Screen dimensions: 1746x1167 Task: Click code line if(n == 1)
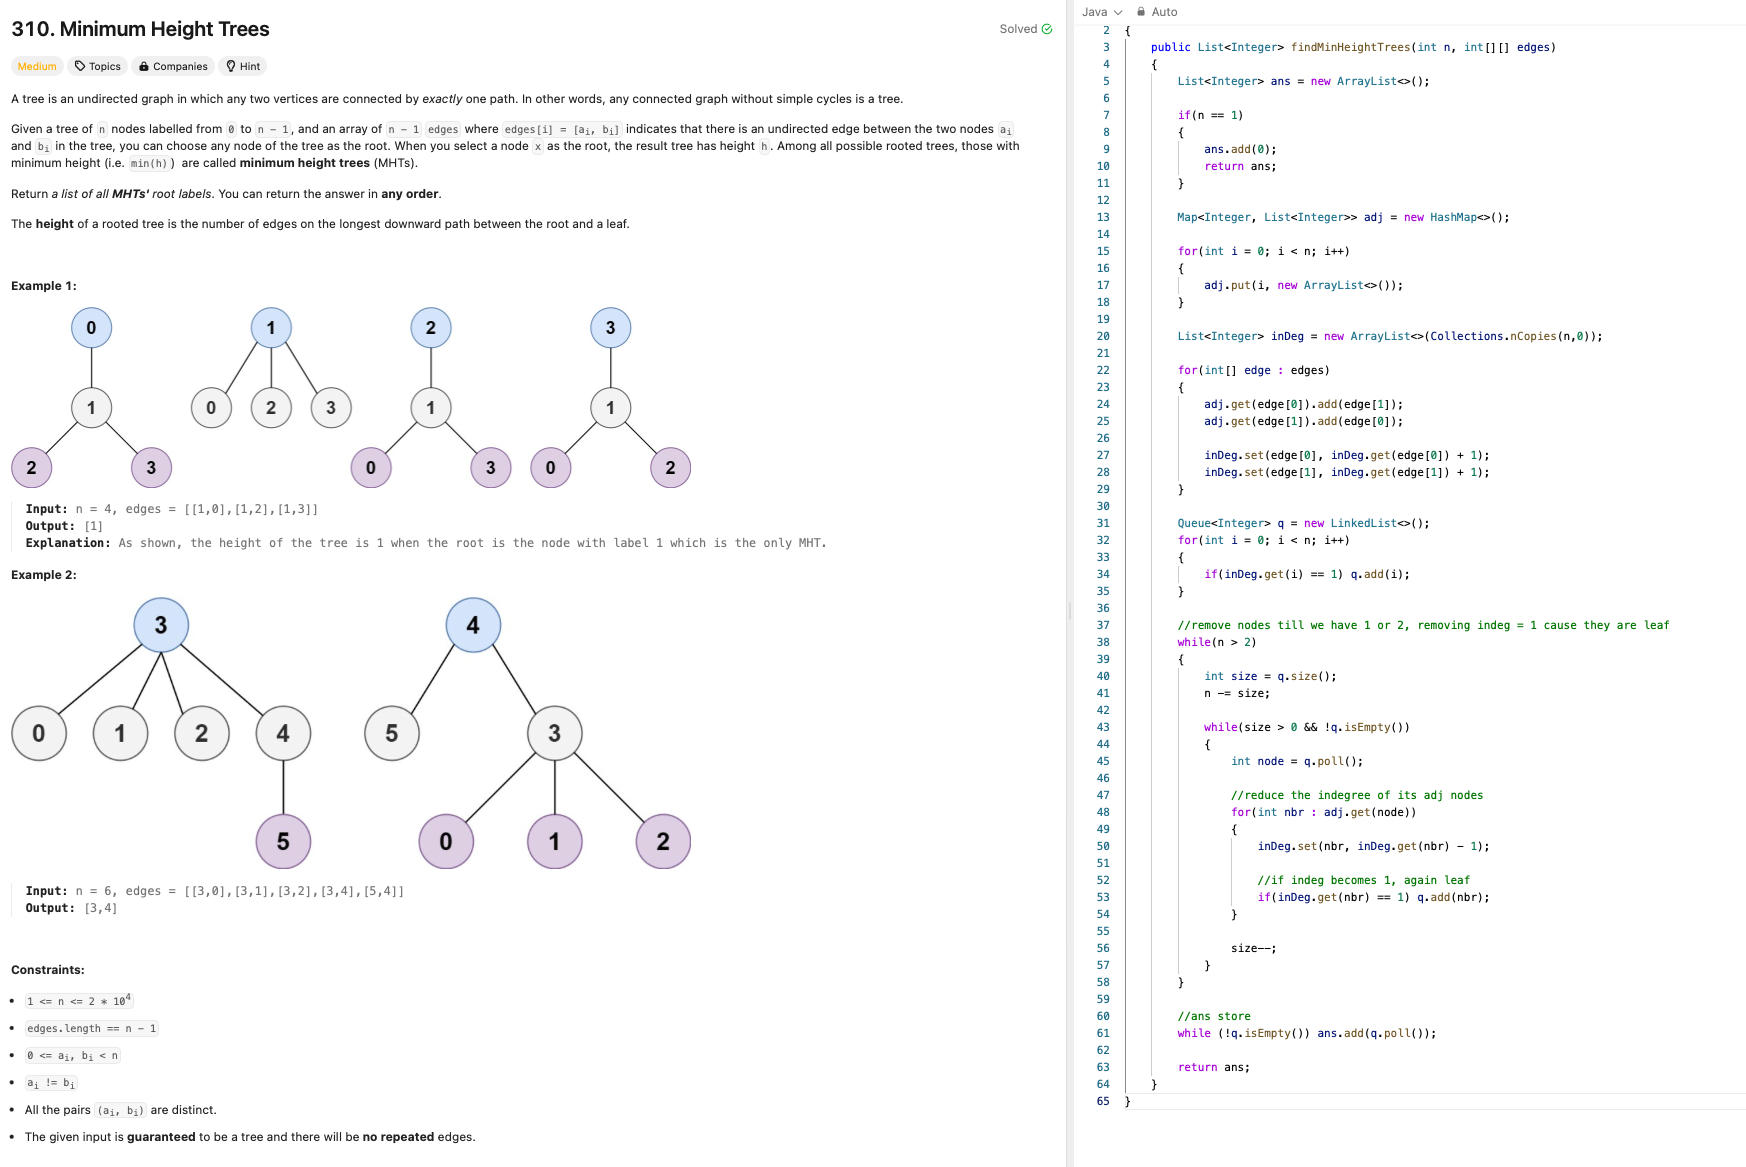pyautogui.click(x=1210, y=115)
